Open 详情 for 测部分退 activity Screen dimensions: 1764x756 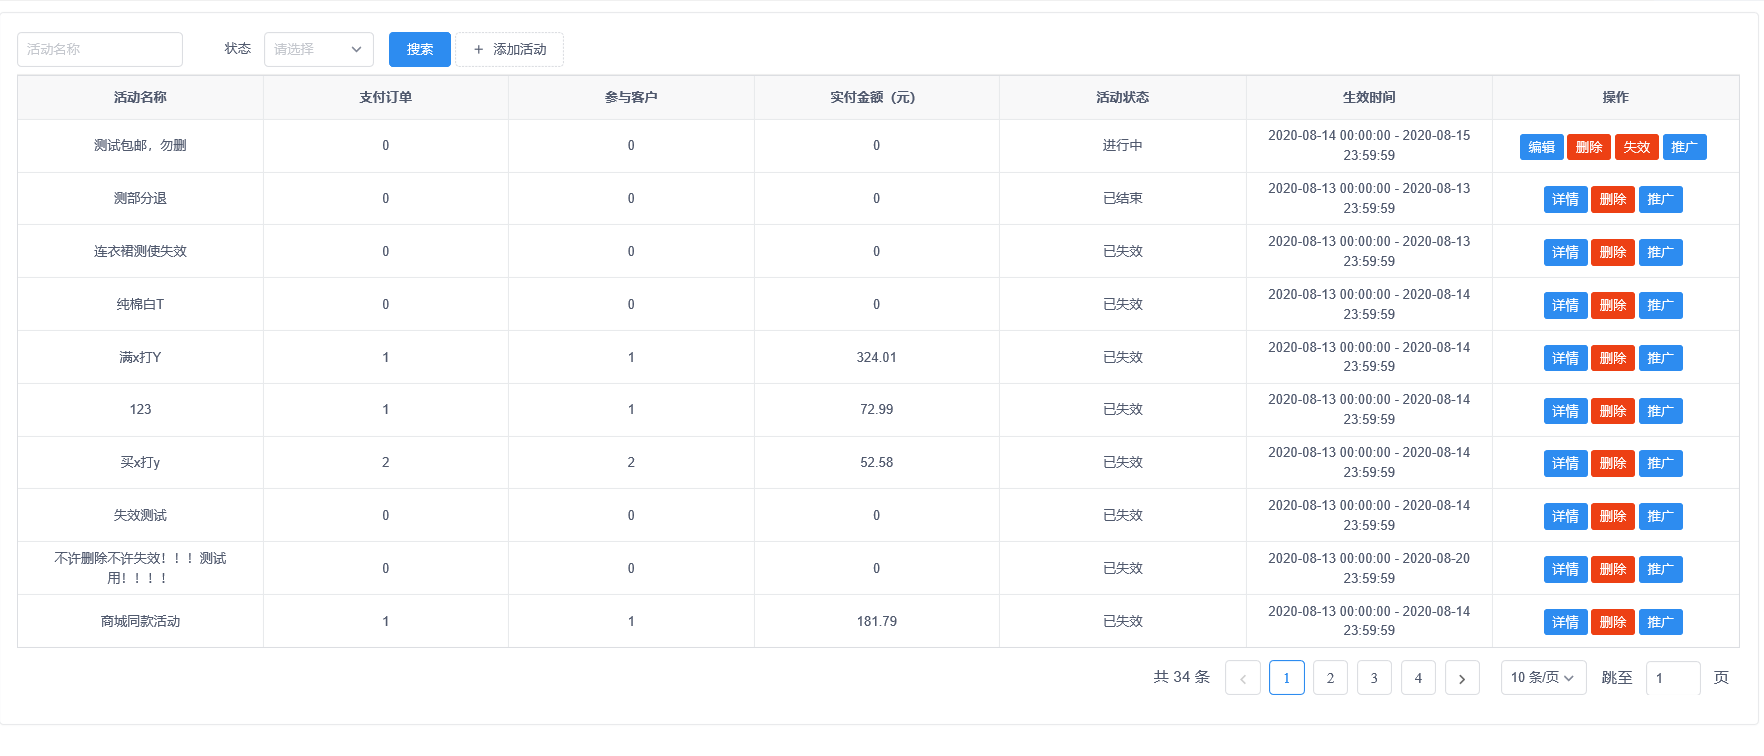click(1565, 200)
